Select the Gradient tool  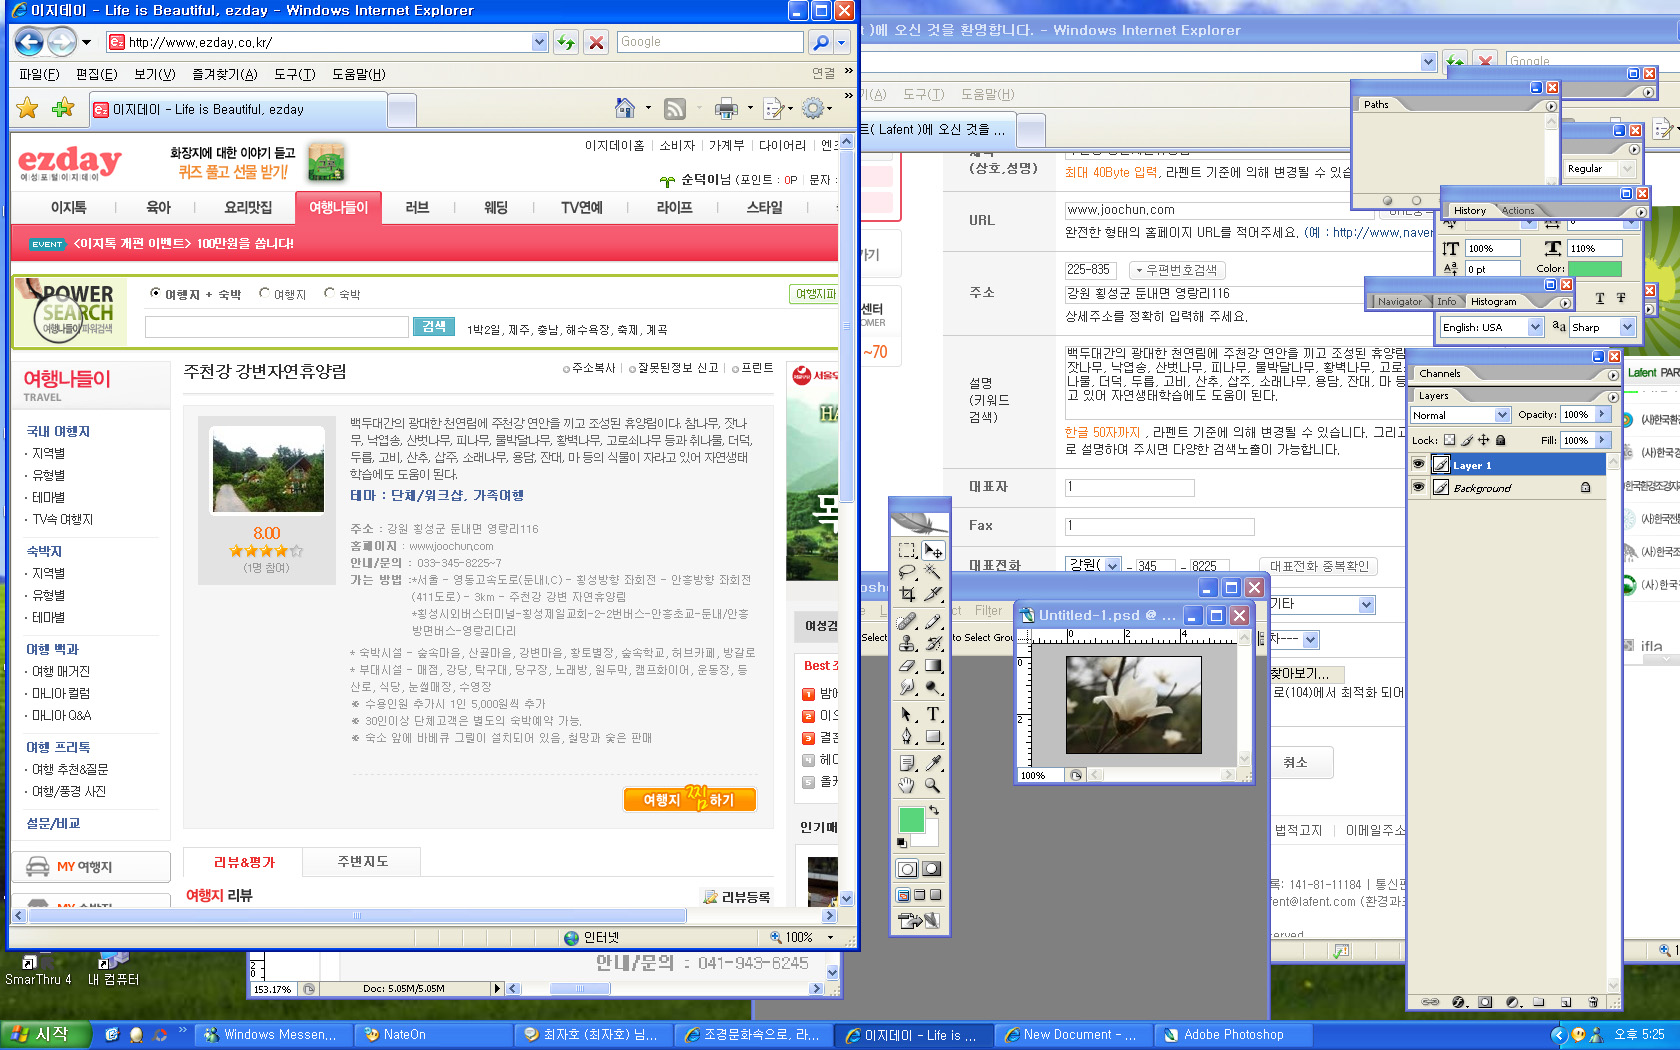tap(933, 666)
